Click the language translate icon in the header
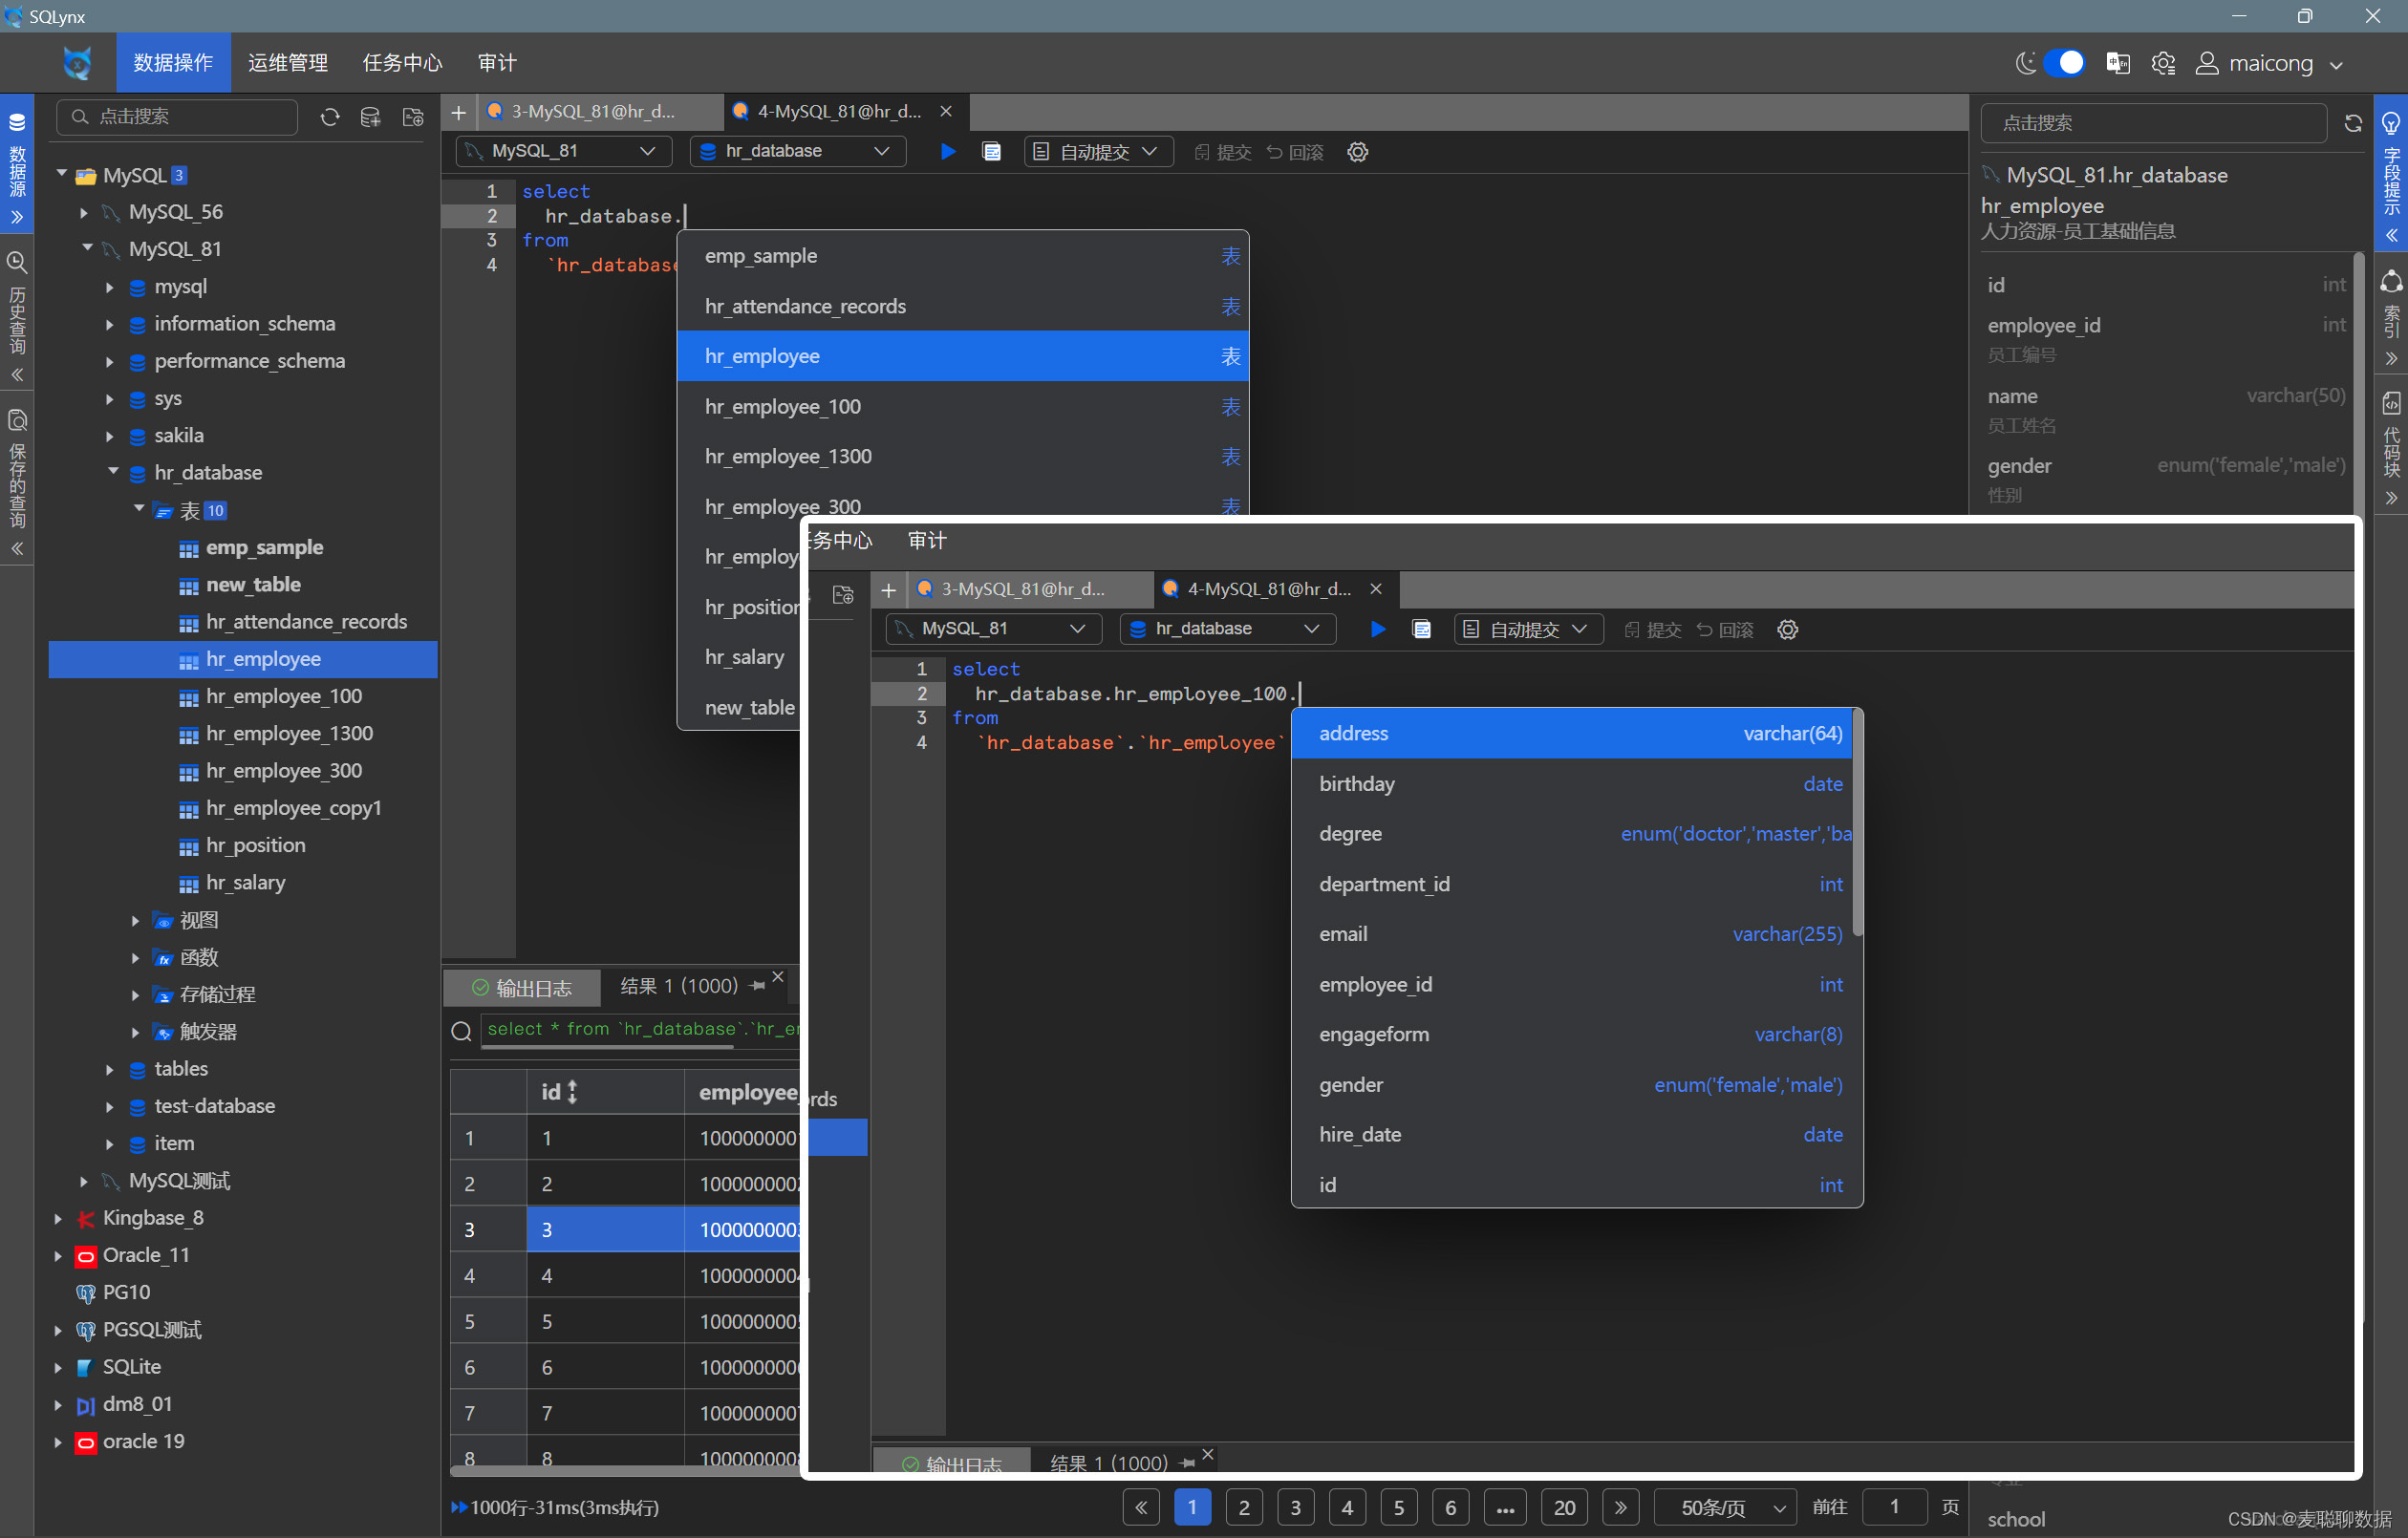Image resolution: width=2408 pixels, height=1538 pixels. (x=2117, y=63)
